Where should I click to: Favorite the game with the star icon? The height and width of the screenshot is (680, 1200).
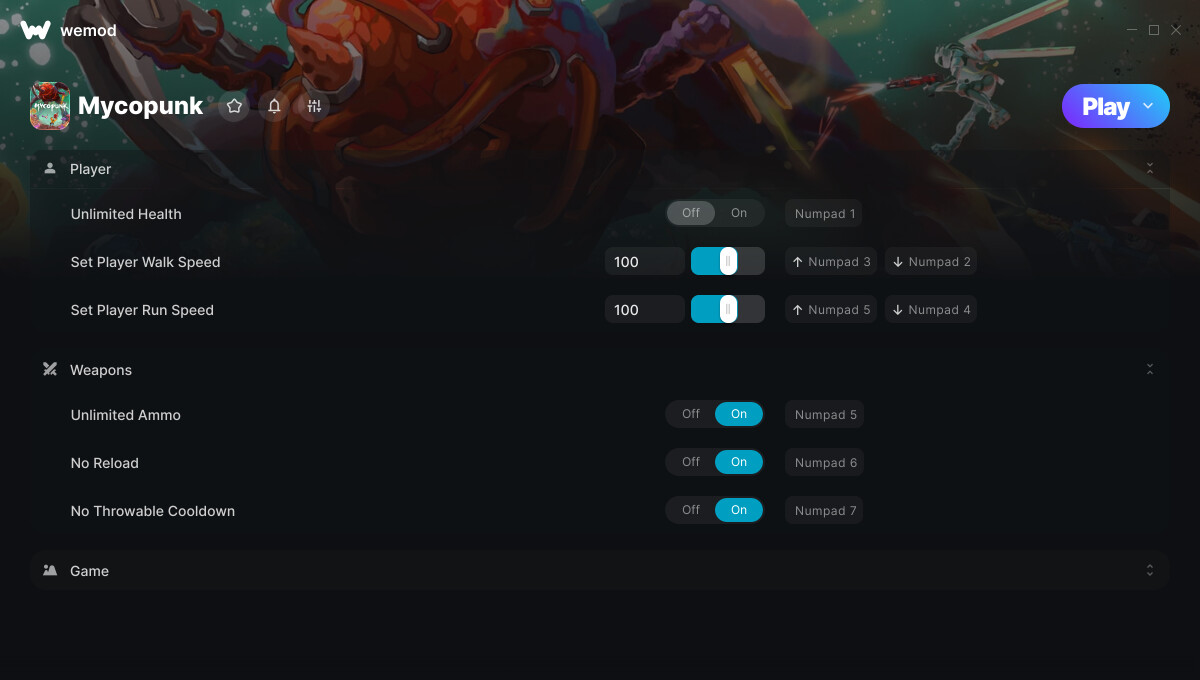click(234, 106)
